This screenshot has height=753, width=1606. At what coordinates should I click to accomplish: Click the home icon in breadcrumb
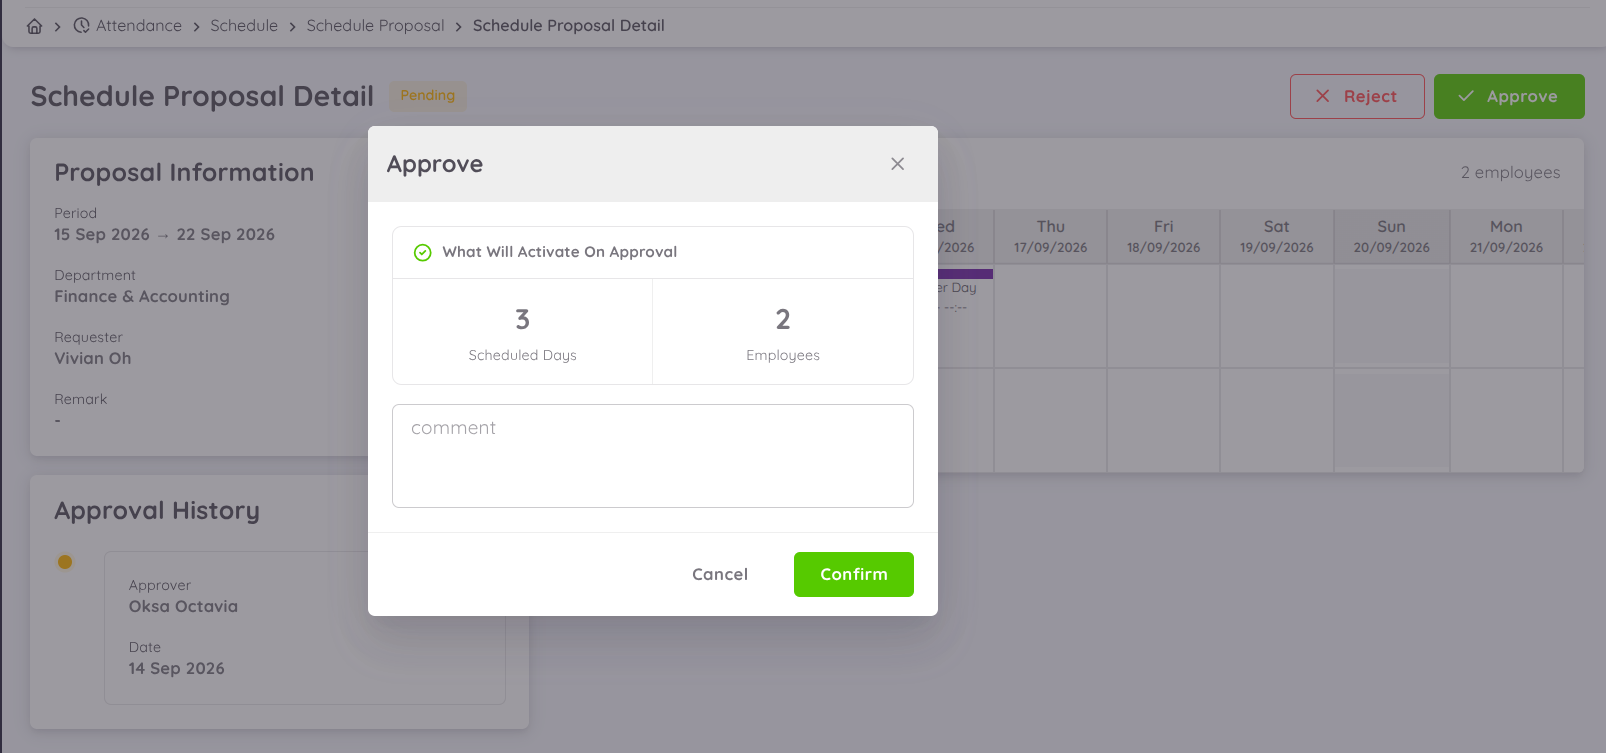tap(34, 26)
